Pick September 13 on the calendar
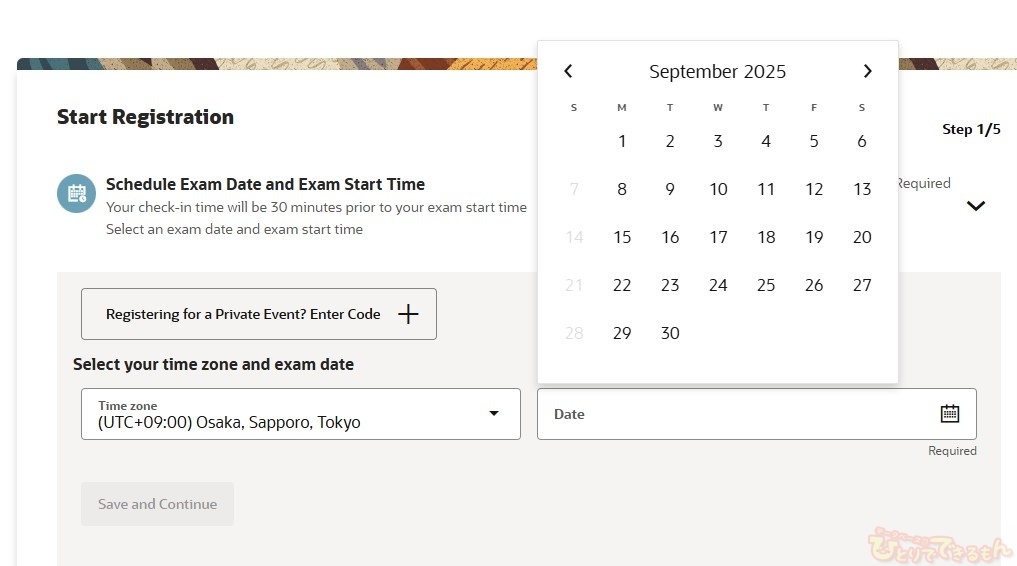The image size is (1017, 566). (862, 189)
